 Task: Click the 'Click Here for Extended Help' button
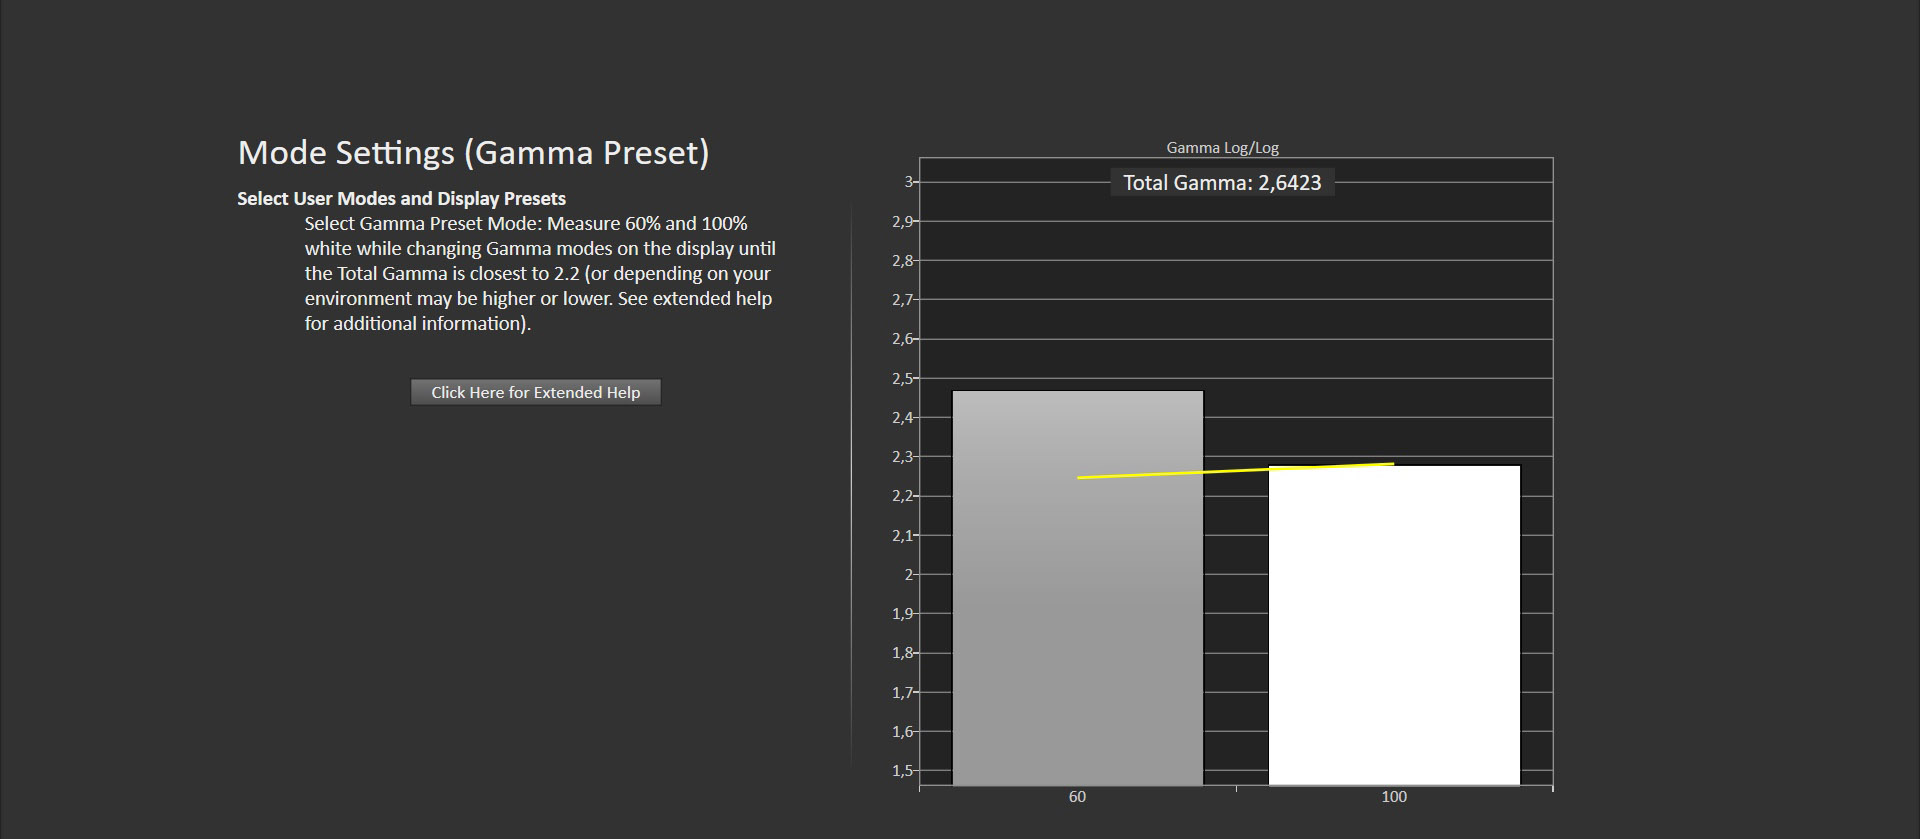click(x=535, y=392)
